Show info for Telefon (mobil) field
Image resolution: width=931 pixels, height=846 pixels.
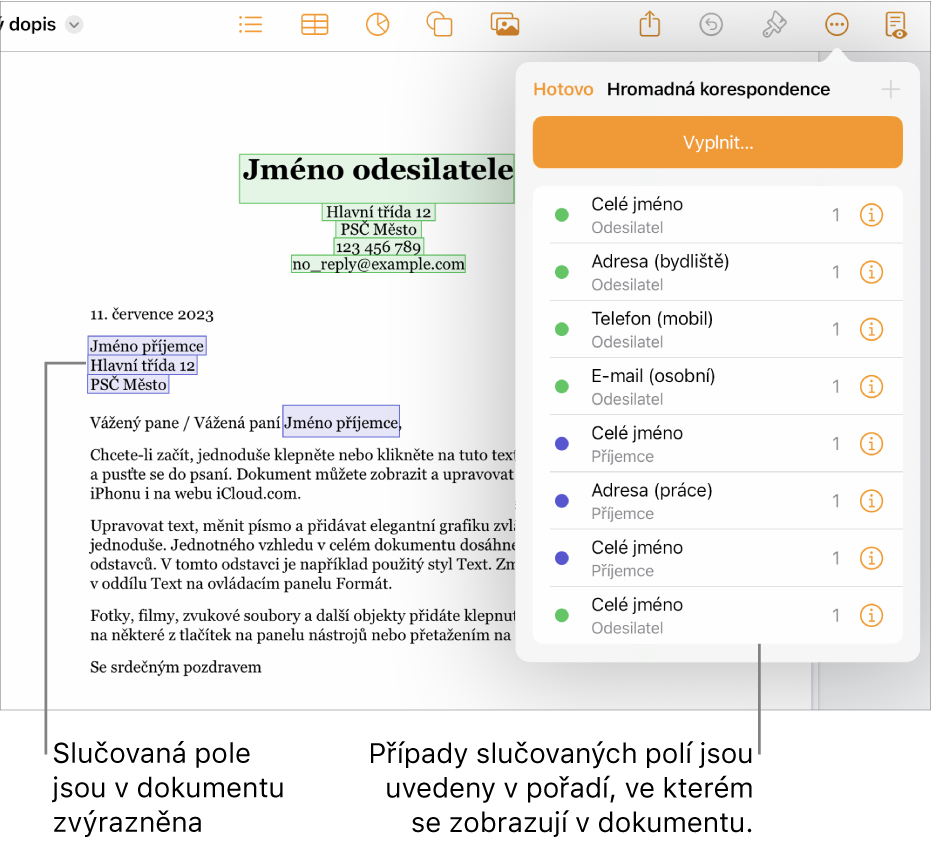pos(871,329)
